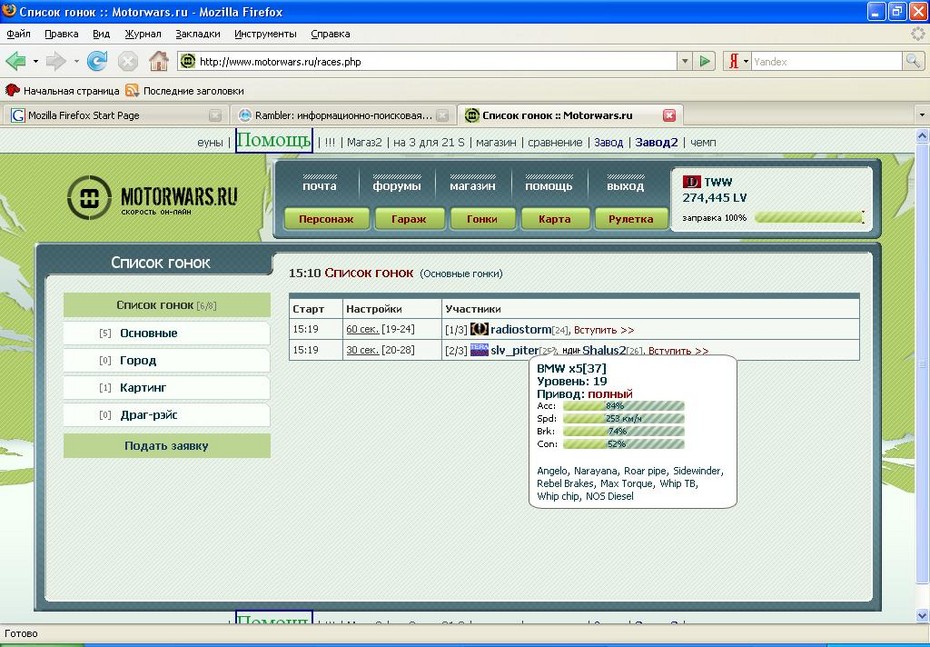Open the Закладки menu

tap(198, 34)
